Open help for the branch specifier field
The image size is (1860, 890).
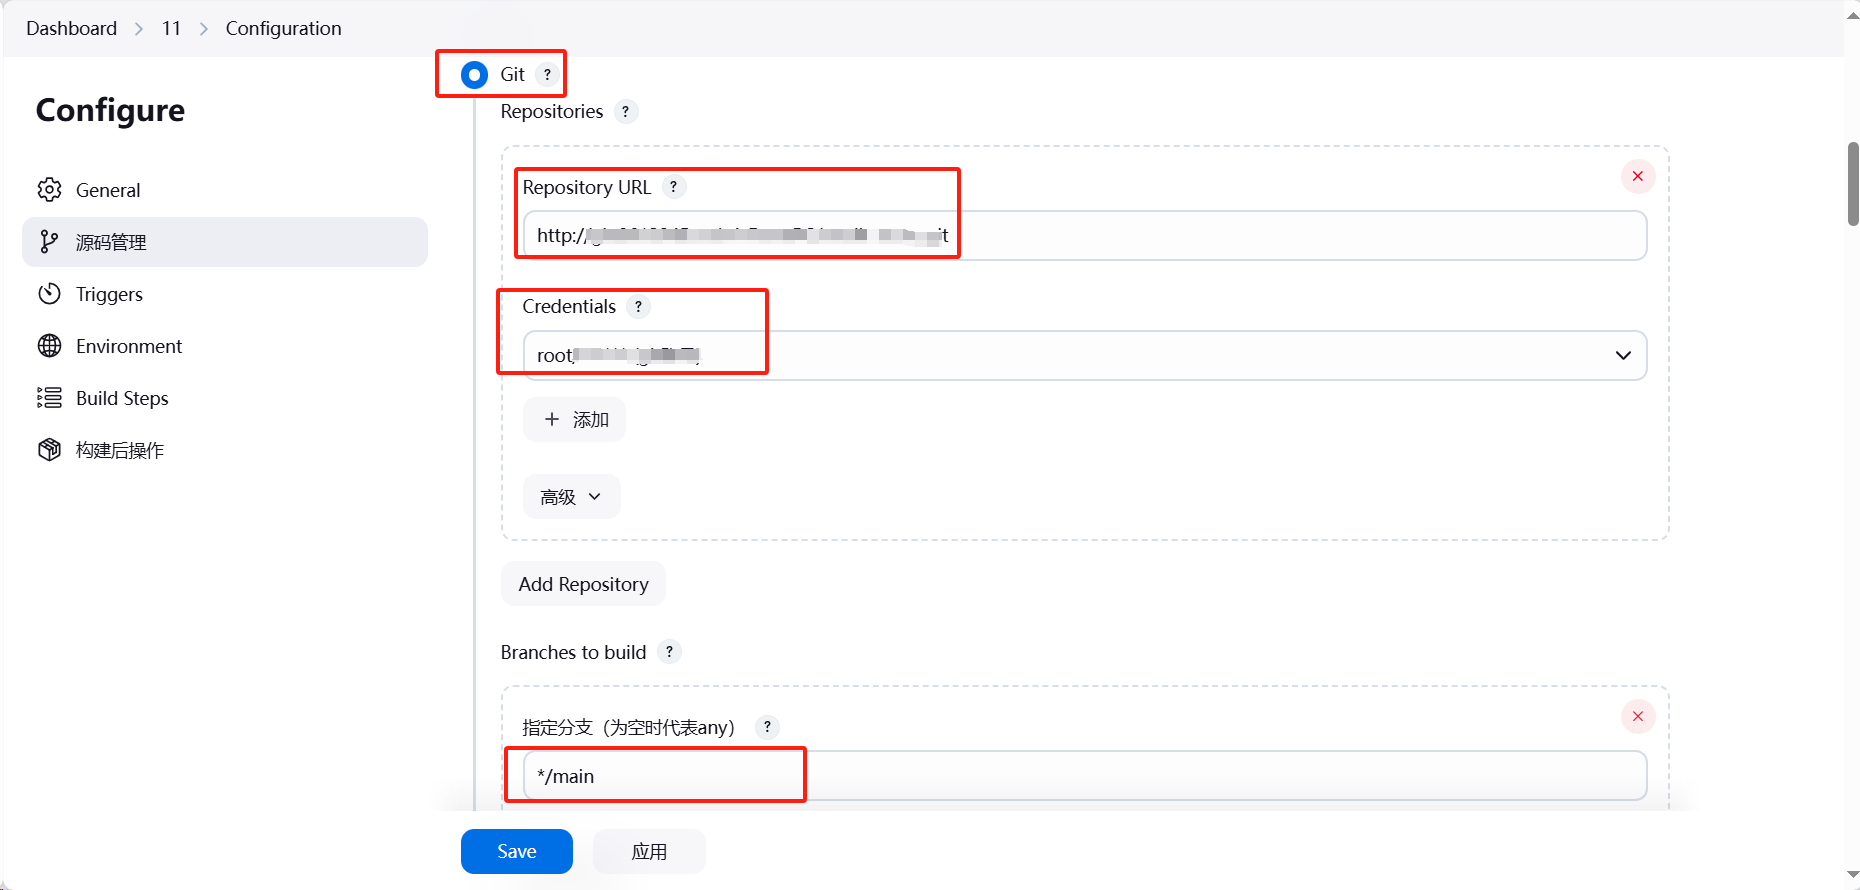point(767,727)
